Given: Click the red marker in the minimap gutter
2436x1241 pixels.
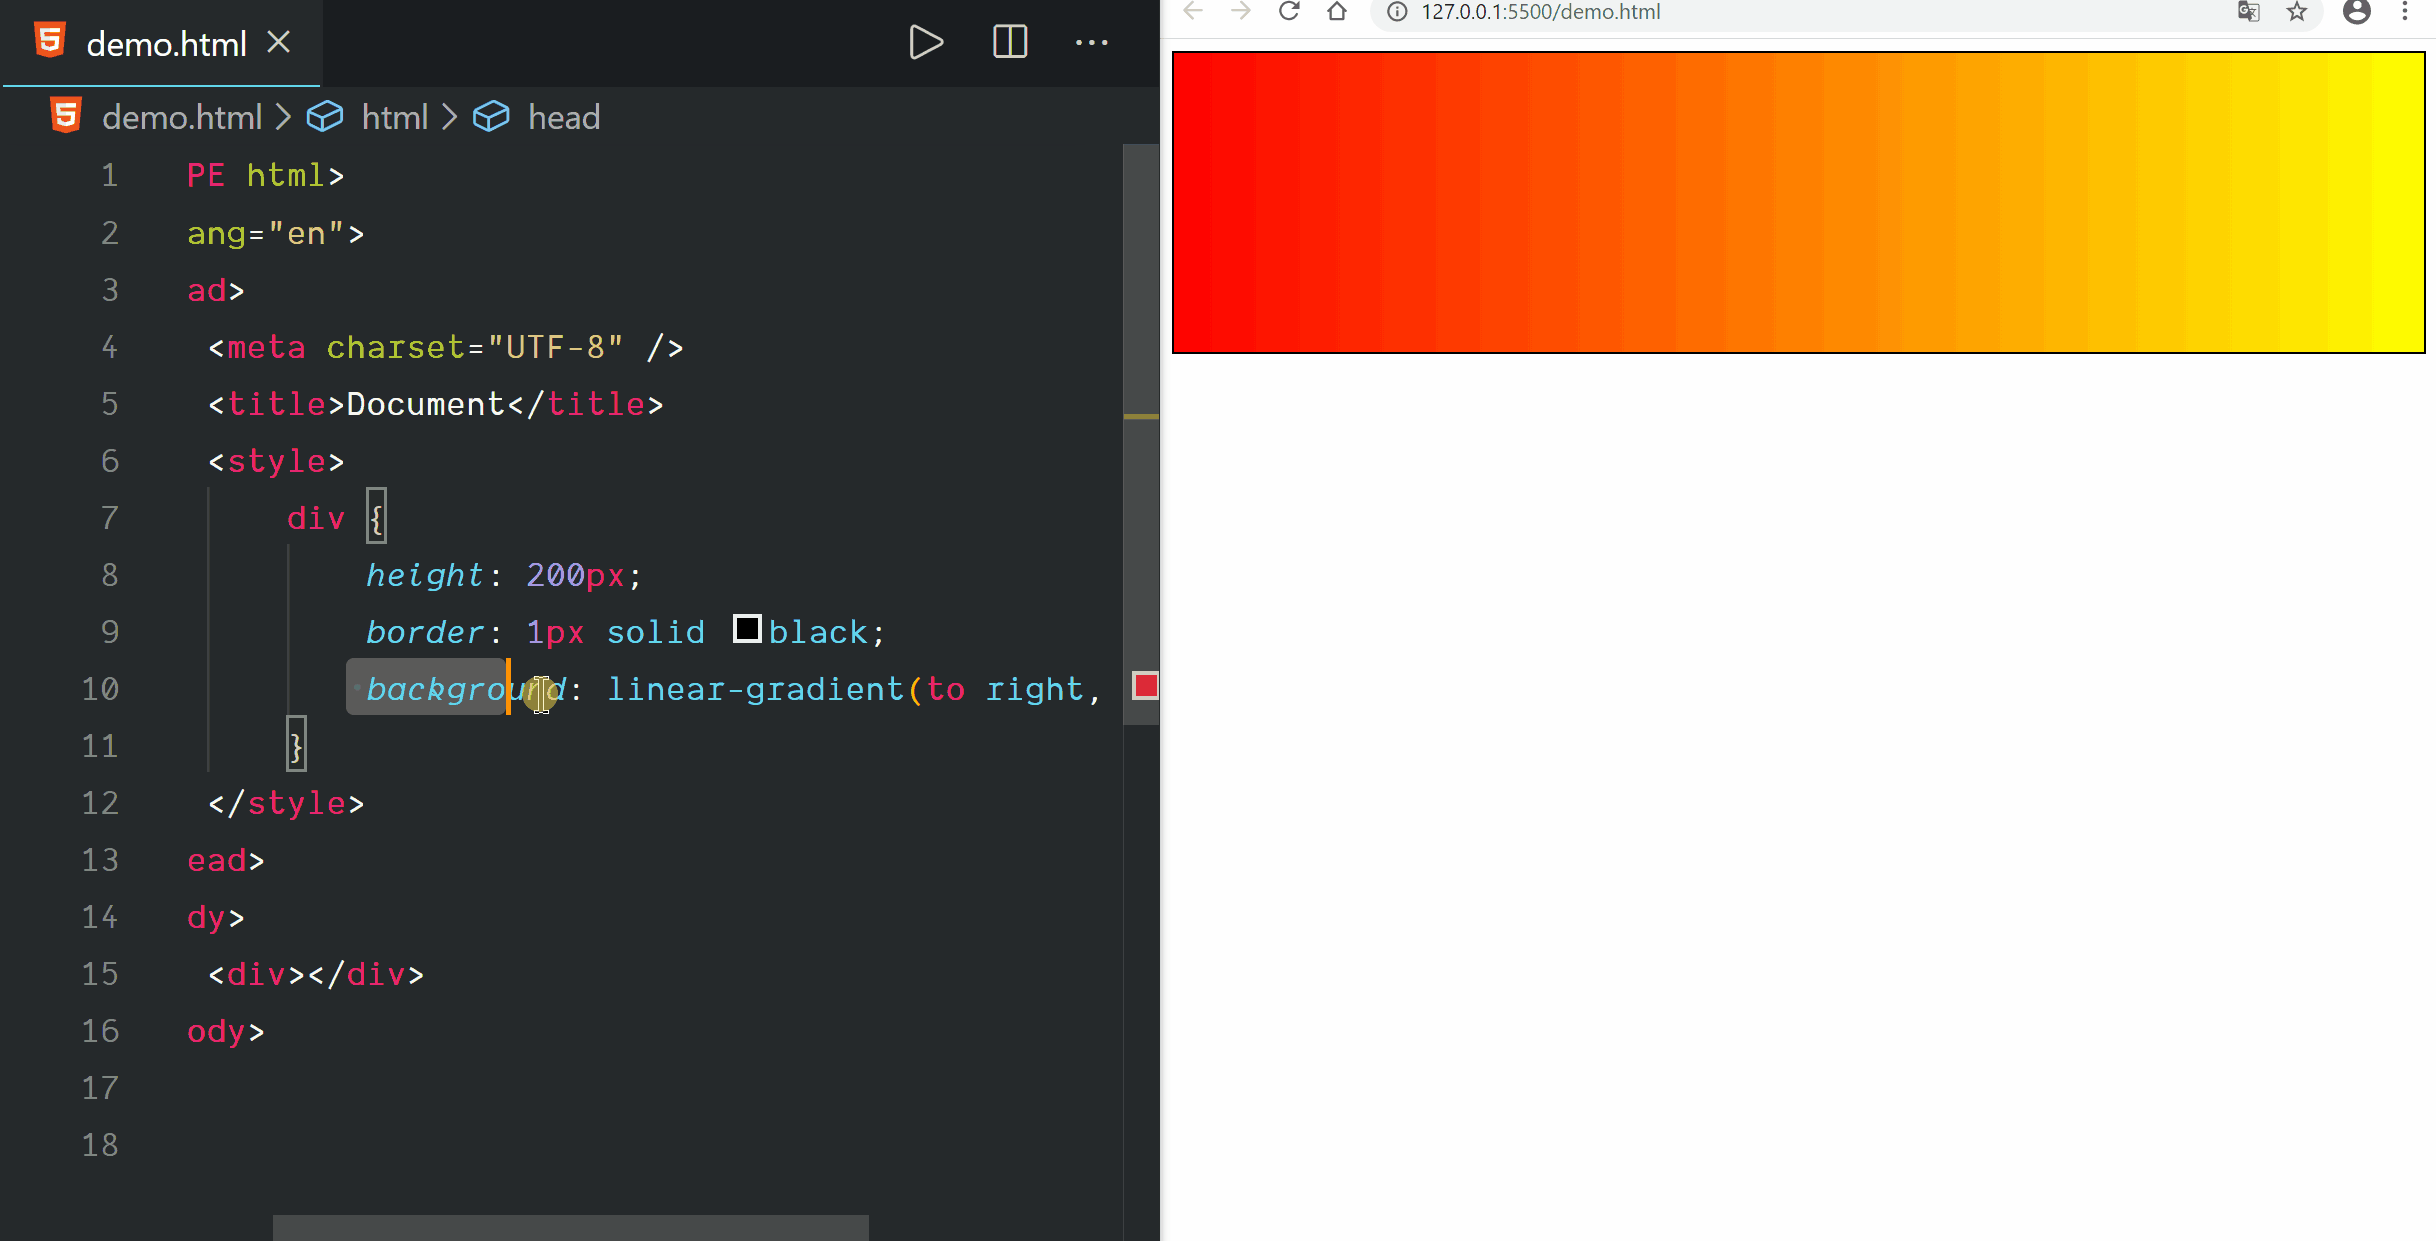Looking at the screenshot, I should point(1145,686).
